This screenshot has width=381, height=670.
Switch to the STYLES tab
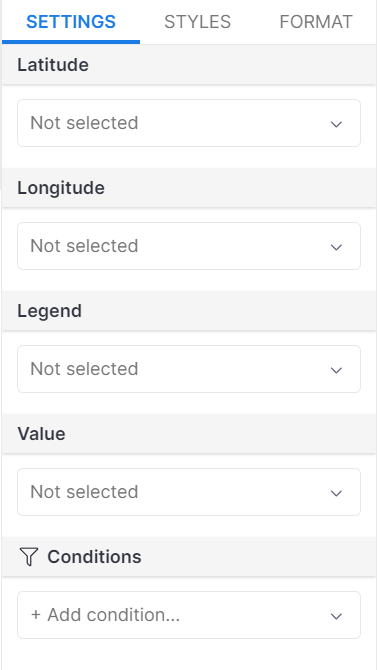tap(197, 22)
